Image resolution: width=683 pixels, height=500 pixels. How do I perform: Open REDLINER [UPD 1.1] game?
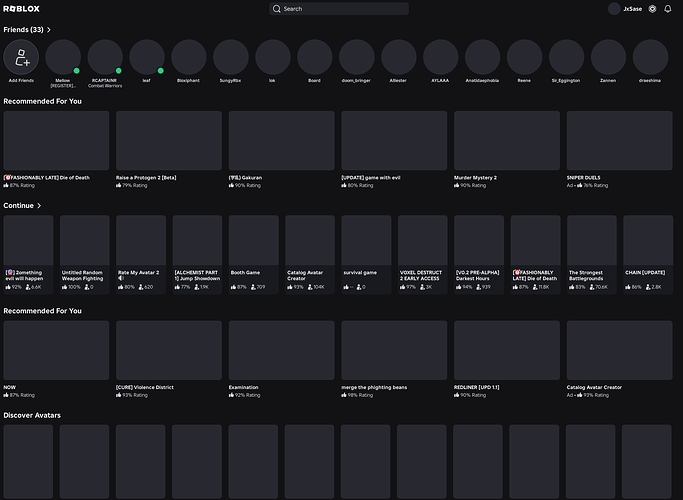click(507, 359)
